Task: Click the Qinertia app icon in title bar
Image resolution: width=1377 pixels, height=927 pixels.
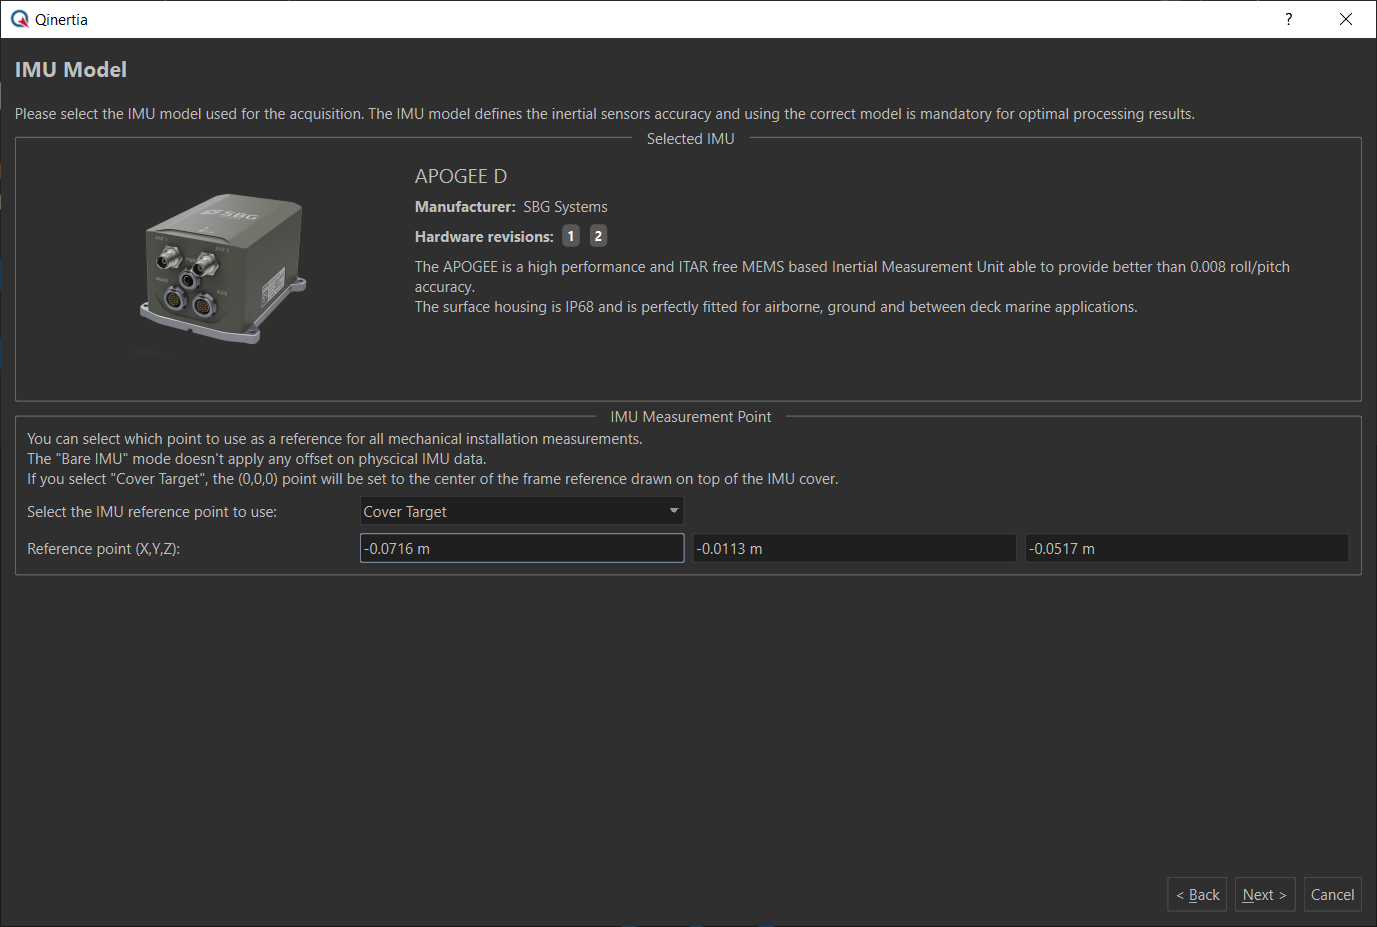Action: click(20, 19)
